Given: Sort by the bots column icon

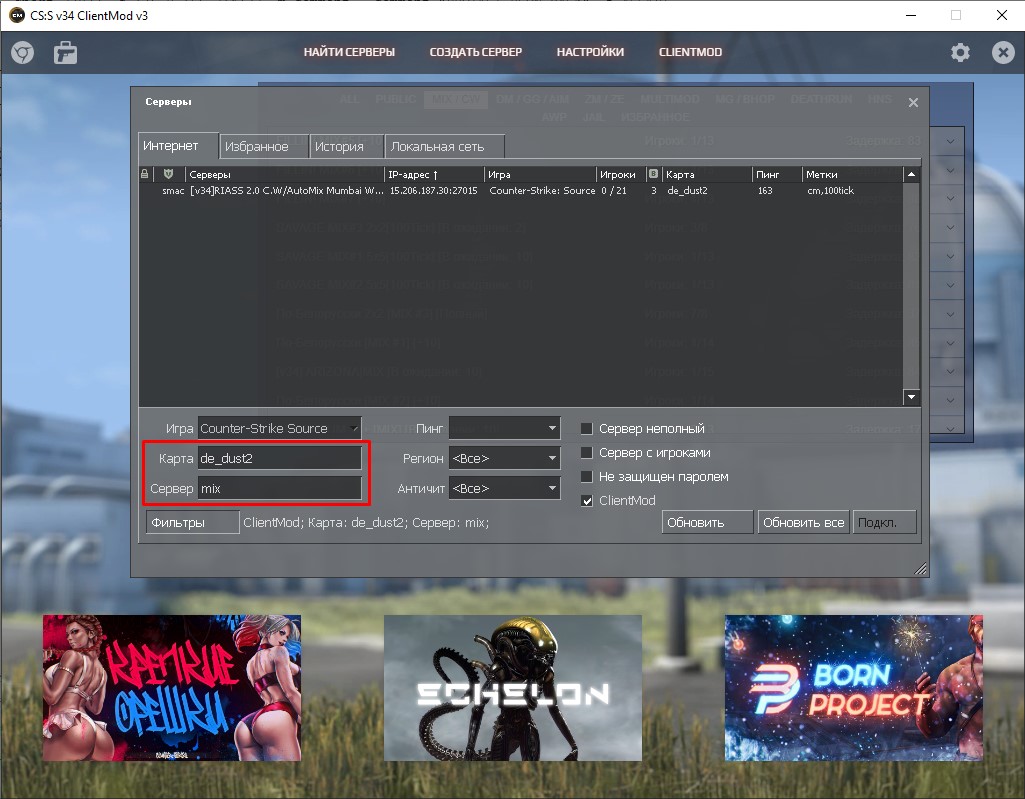Looking at the screenshot, I should pyautogui.click(x=653, y=174).
